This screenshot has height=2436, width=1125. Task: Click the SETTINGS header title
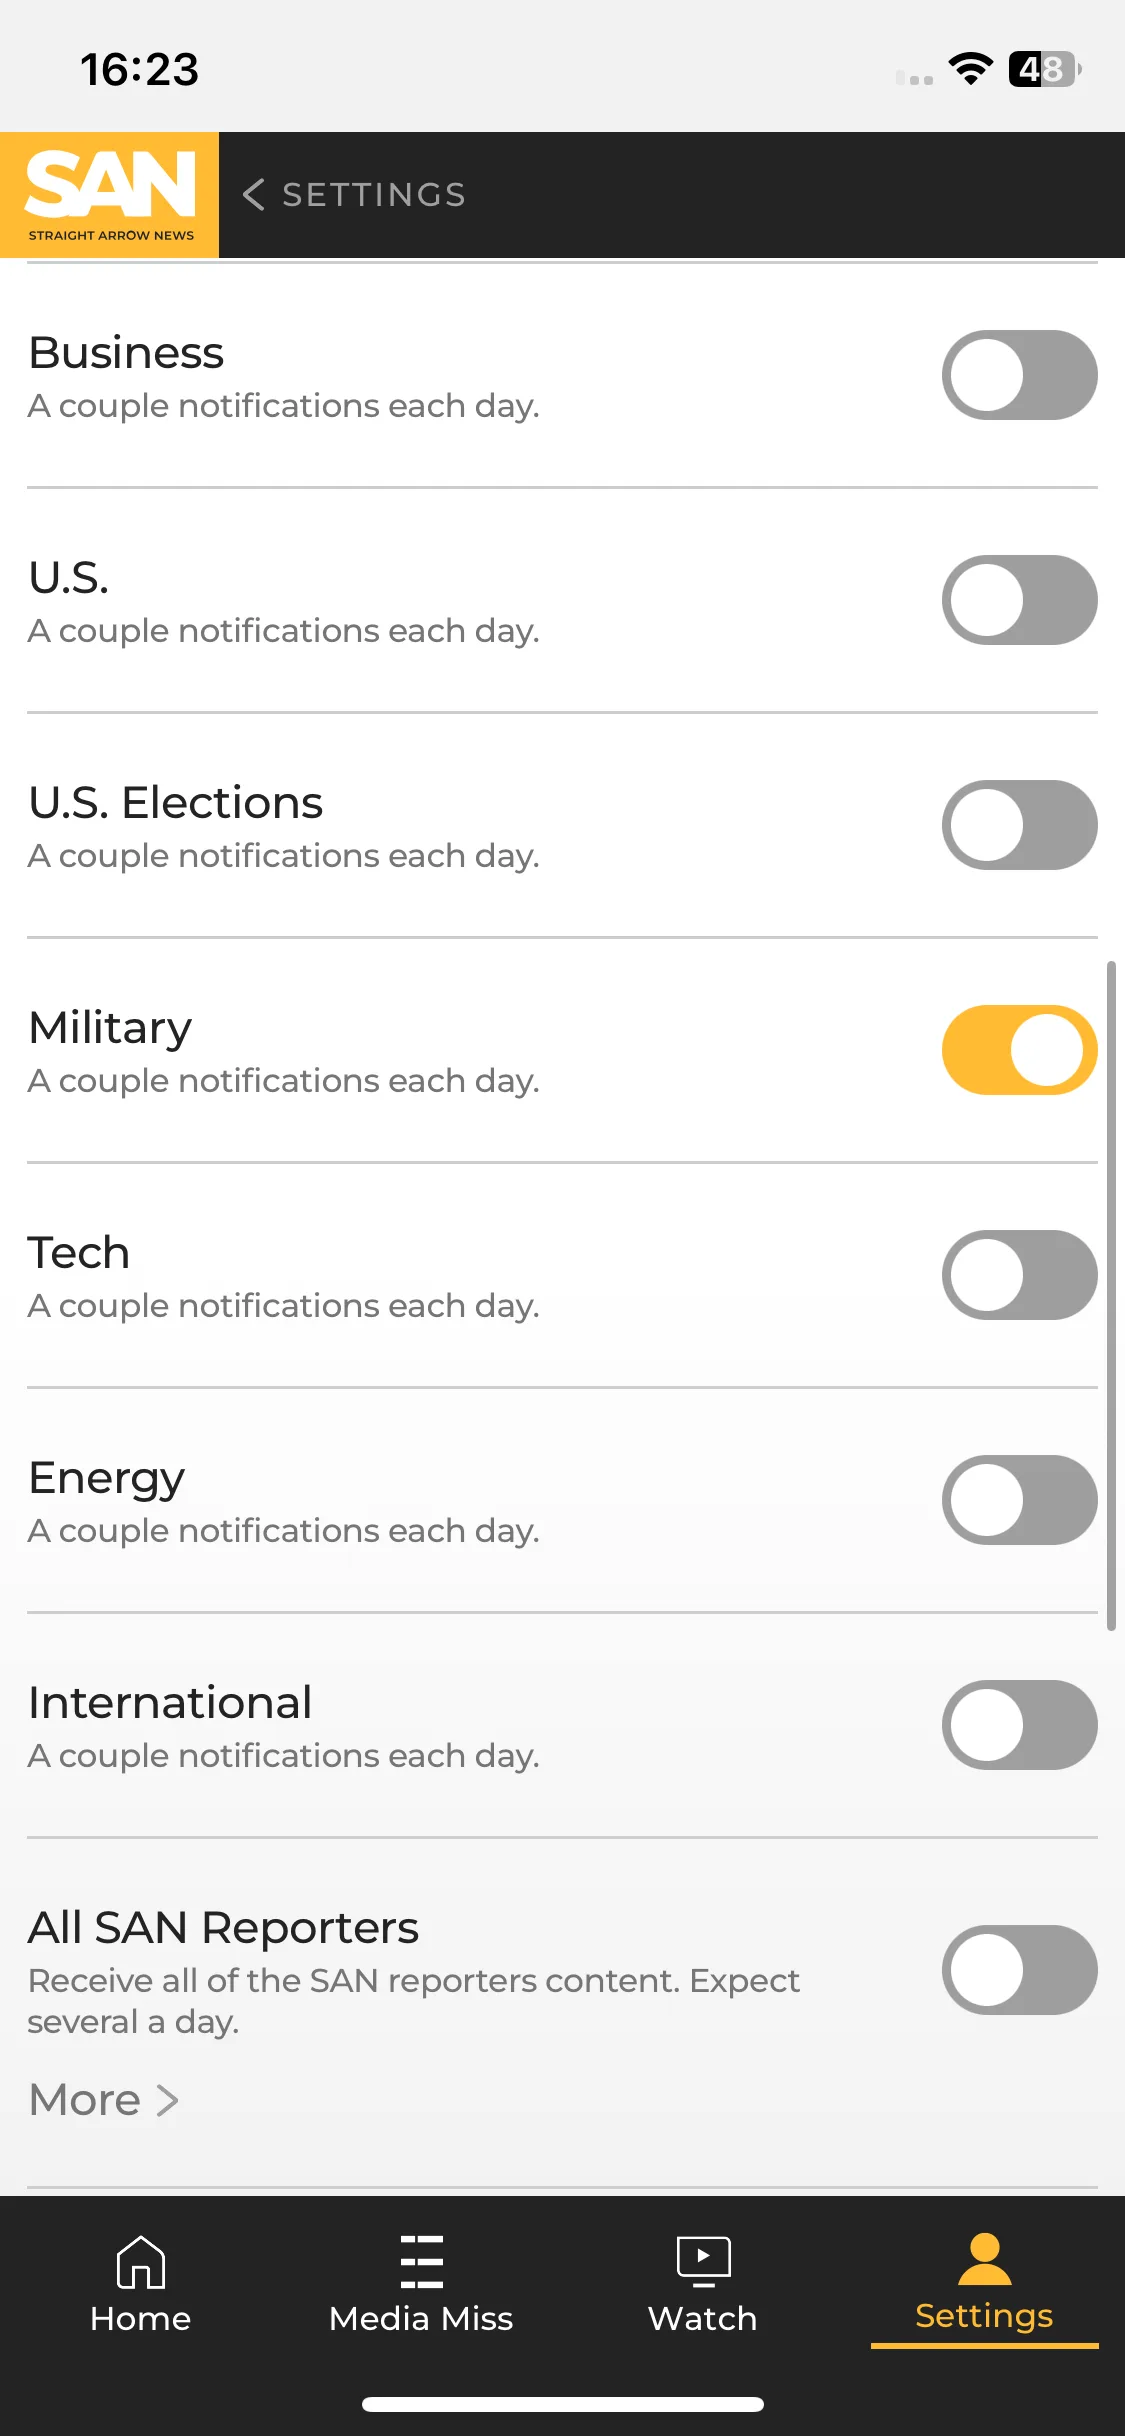point(374,195)
